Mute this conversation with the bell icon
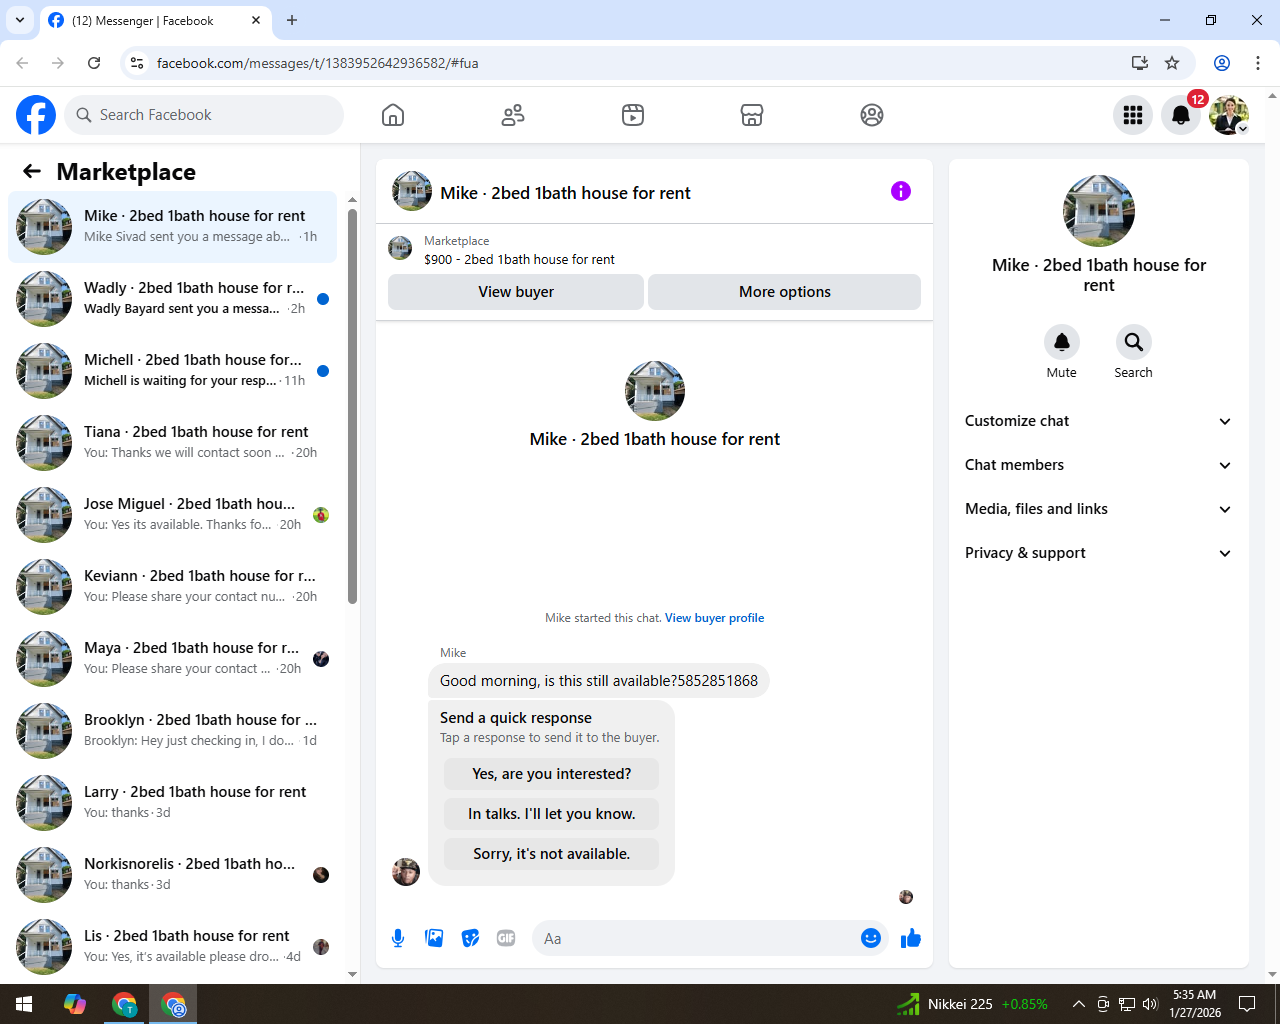Viewport: 1280px width, 1024px height. 1062,342
